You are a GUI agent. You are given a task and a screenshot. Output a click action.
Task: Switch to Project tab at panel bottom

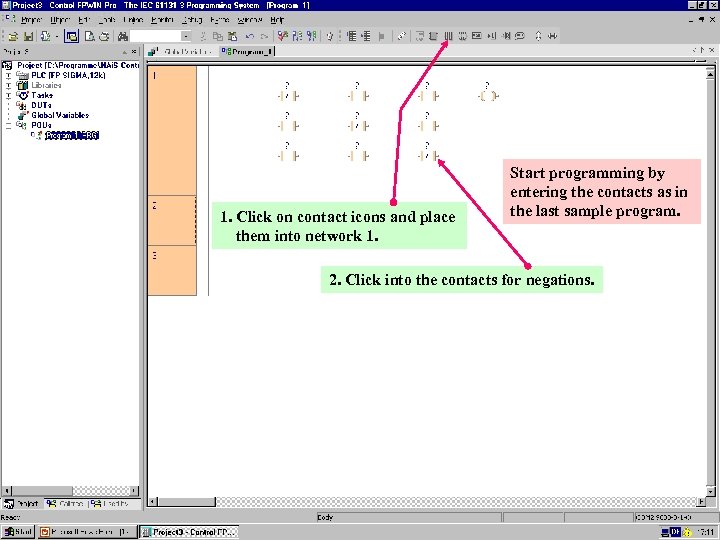[x=22, y=504]
